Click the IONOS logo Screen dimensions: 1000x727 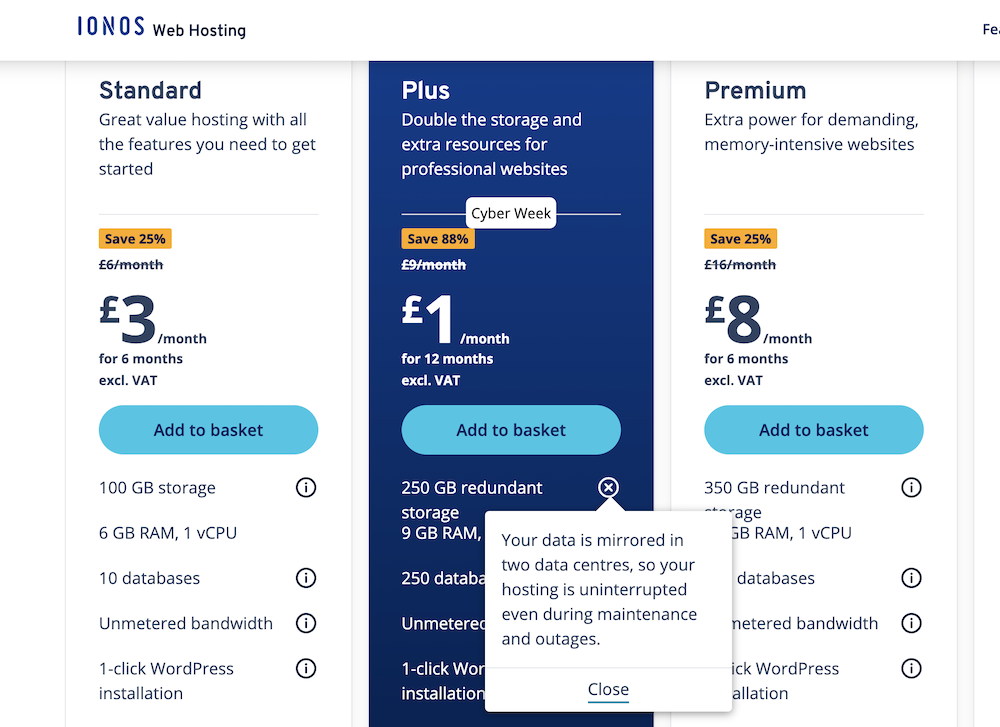111,27
